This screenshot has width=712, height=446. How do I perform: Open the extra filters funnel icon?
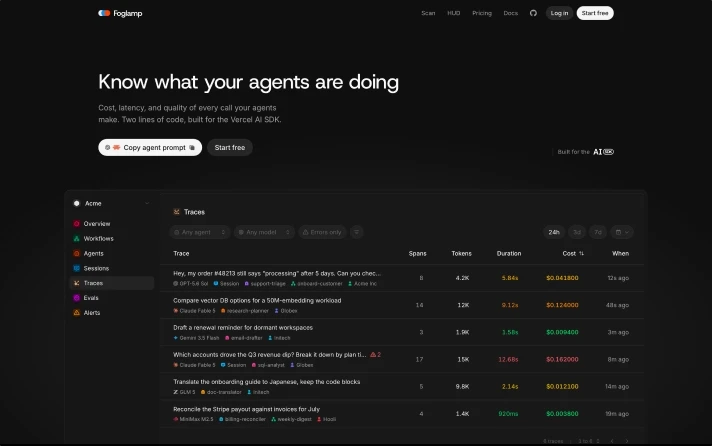pyautogui.click(x=356, y=232)
